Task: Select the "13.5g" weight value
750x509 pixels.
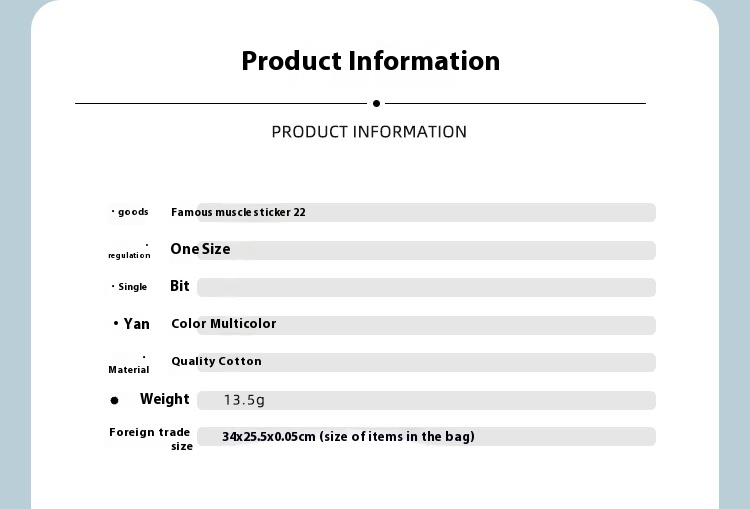Action: pyautogui.click(x=244, y=400)
